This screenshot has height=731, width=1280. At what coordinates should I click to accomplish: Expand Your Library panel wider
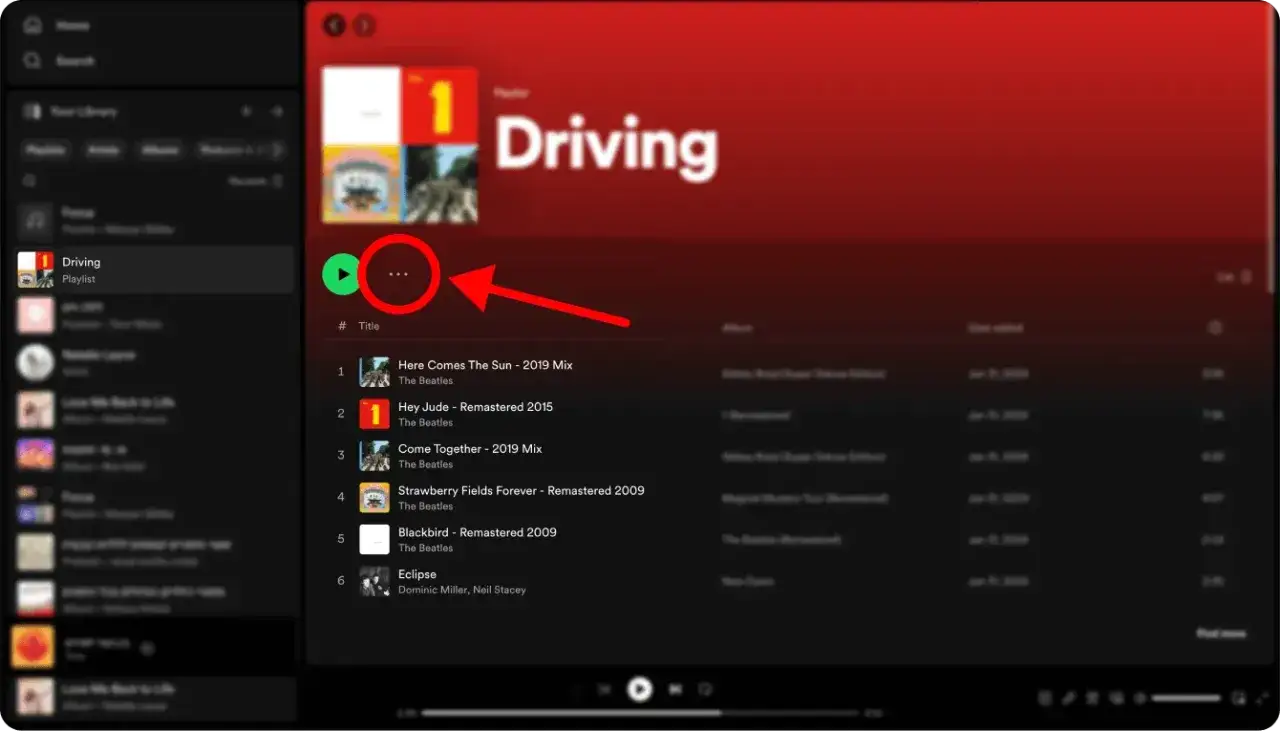pyautogui.click(x=278, y=111)
